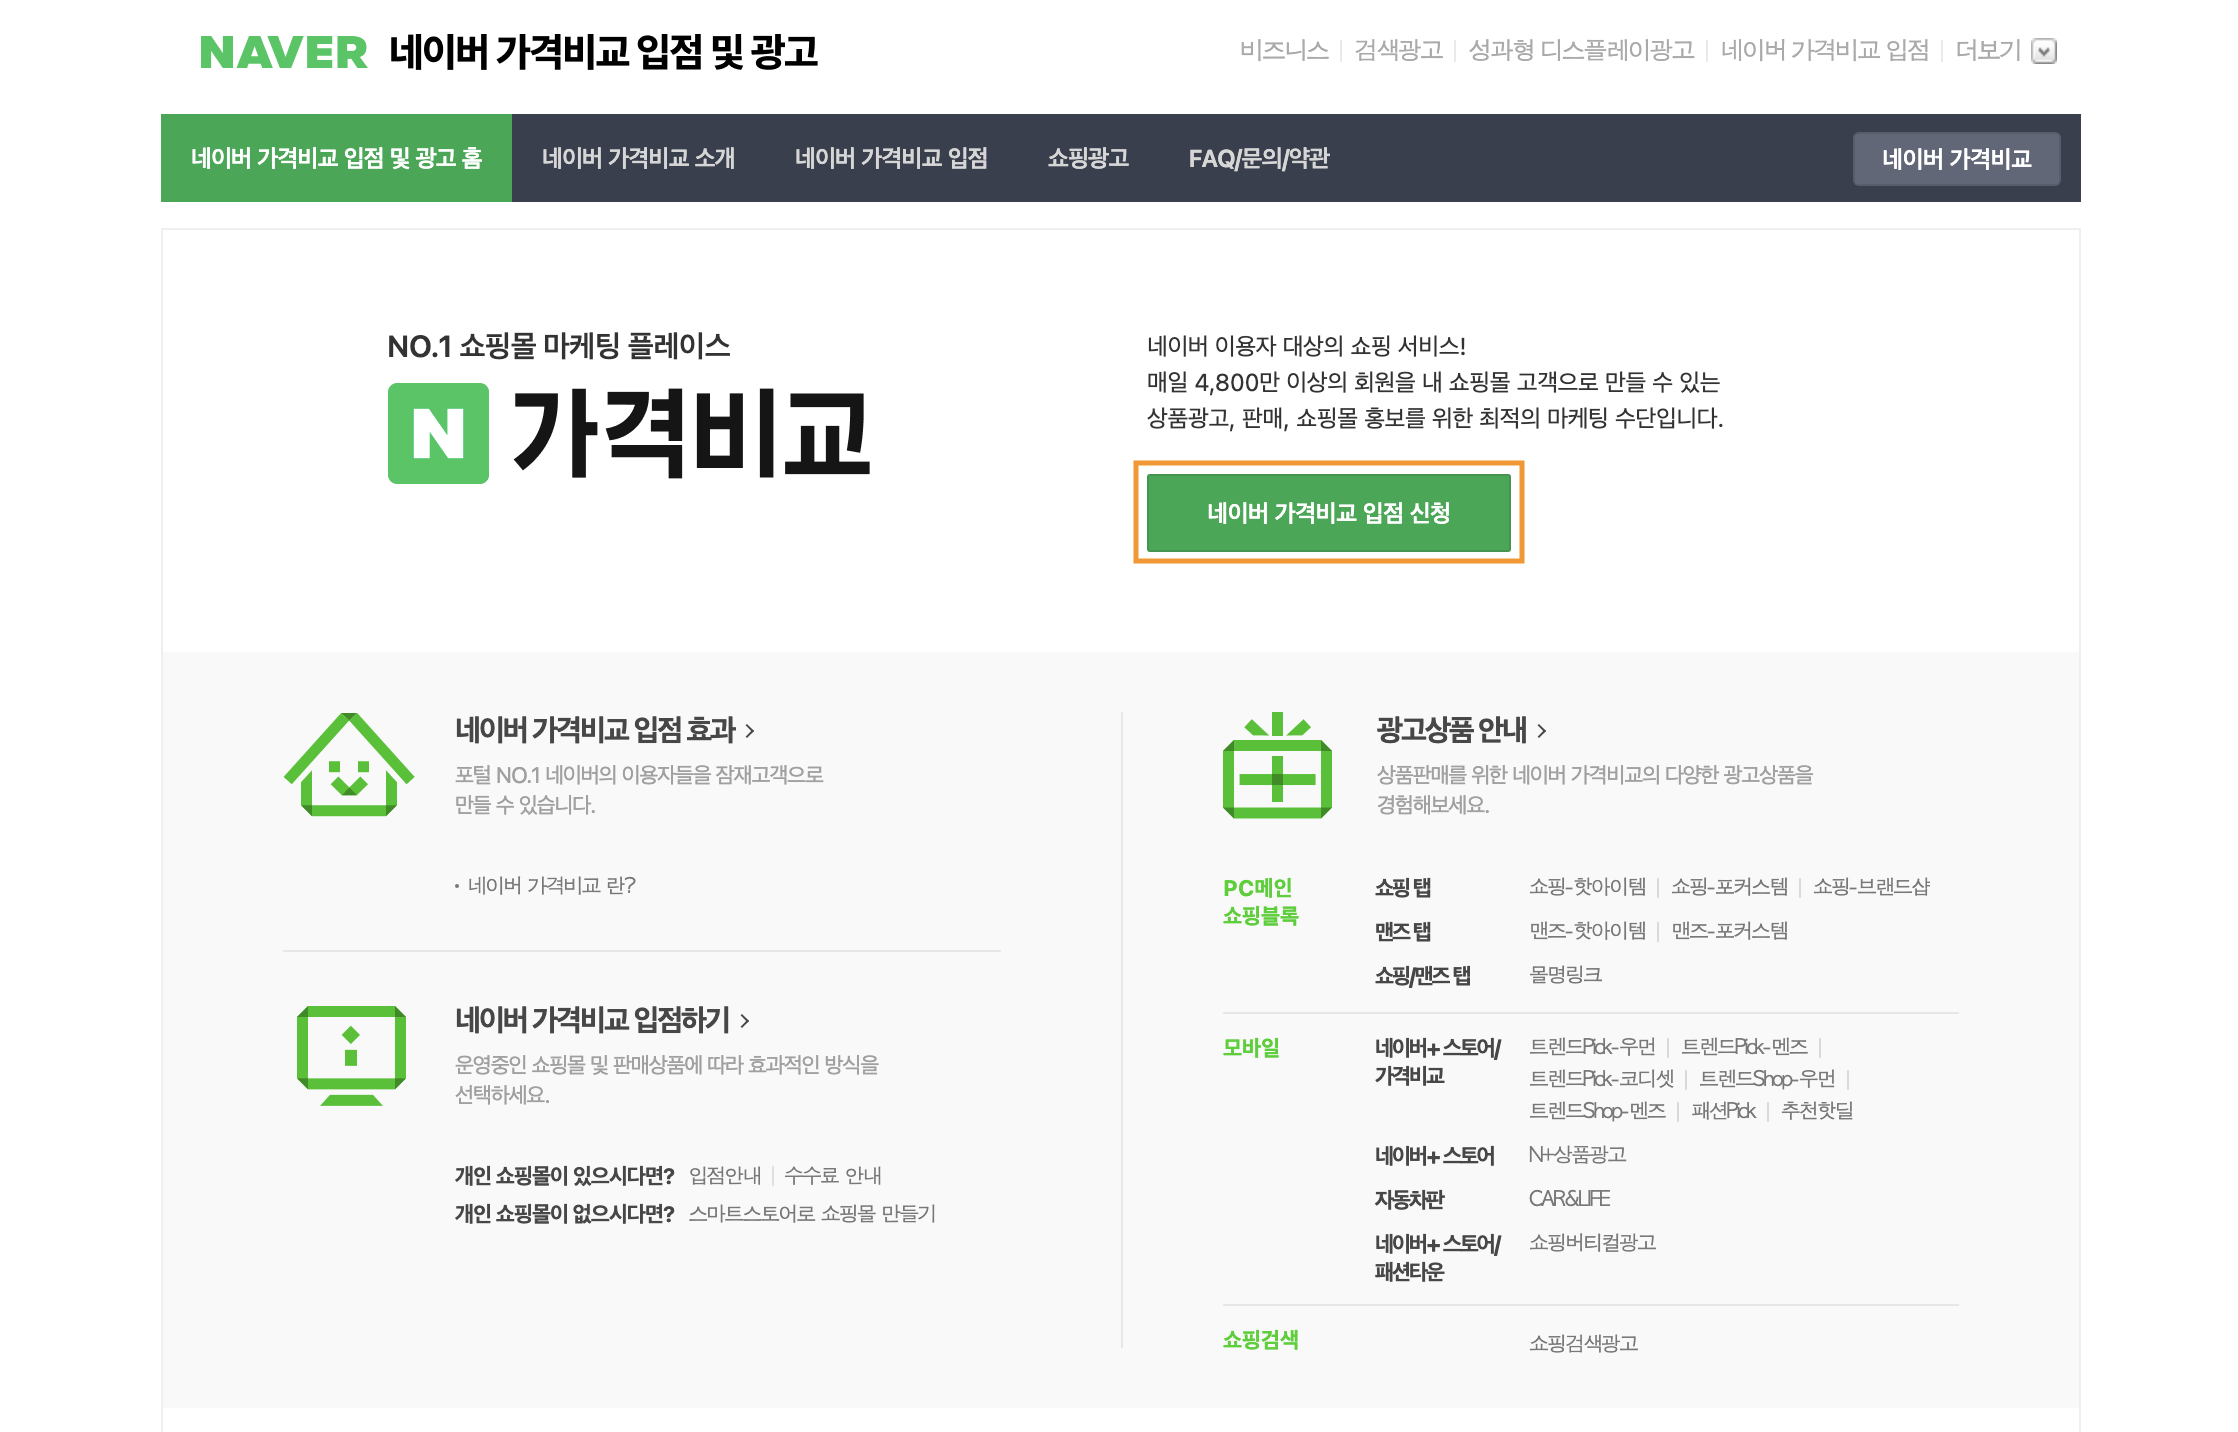Open 쇼핑-핫아이템 link
The width and height of the screenshot is (2238, 1432).
tap(1587, 886)
